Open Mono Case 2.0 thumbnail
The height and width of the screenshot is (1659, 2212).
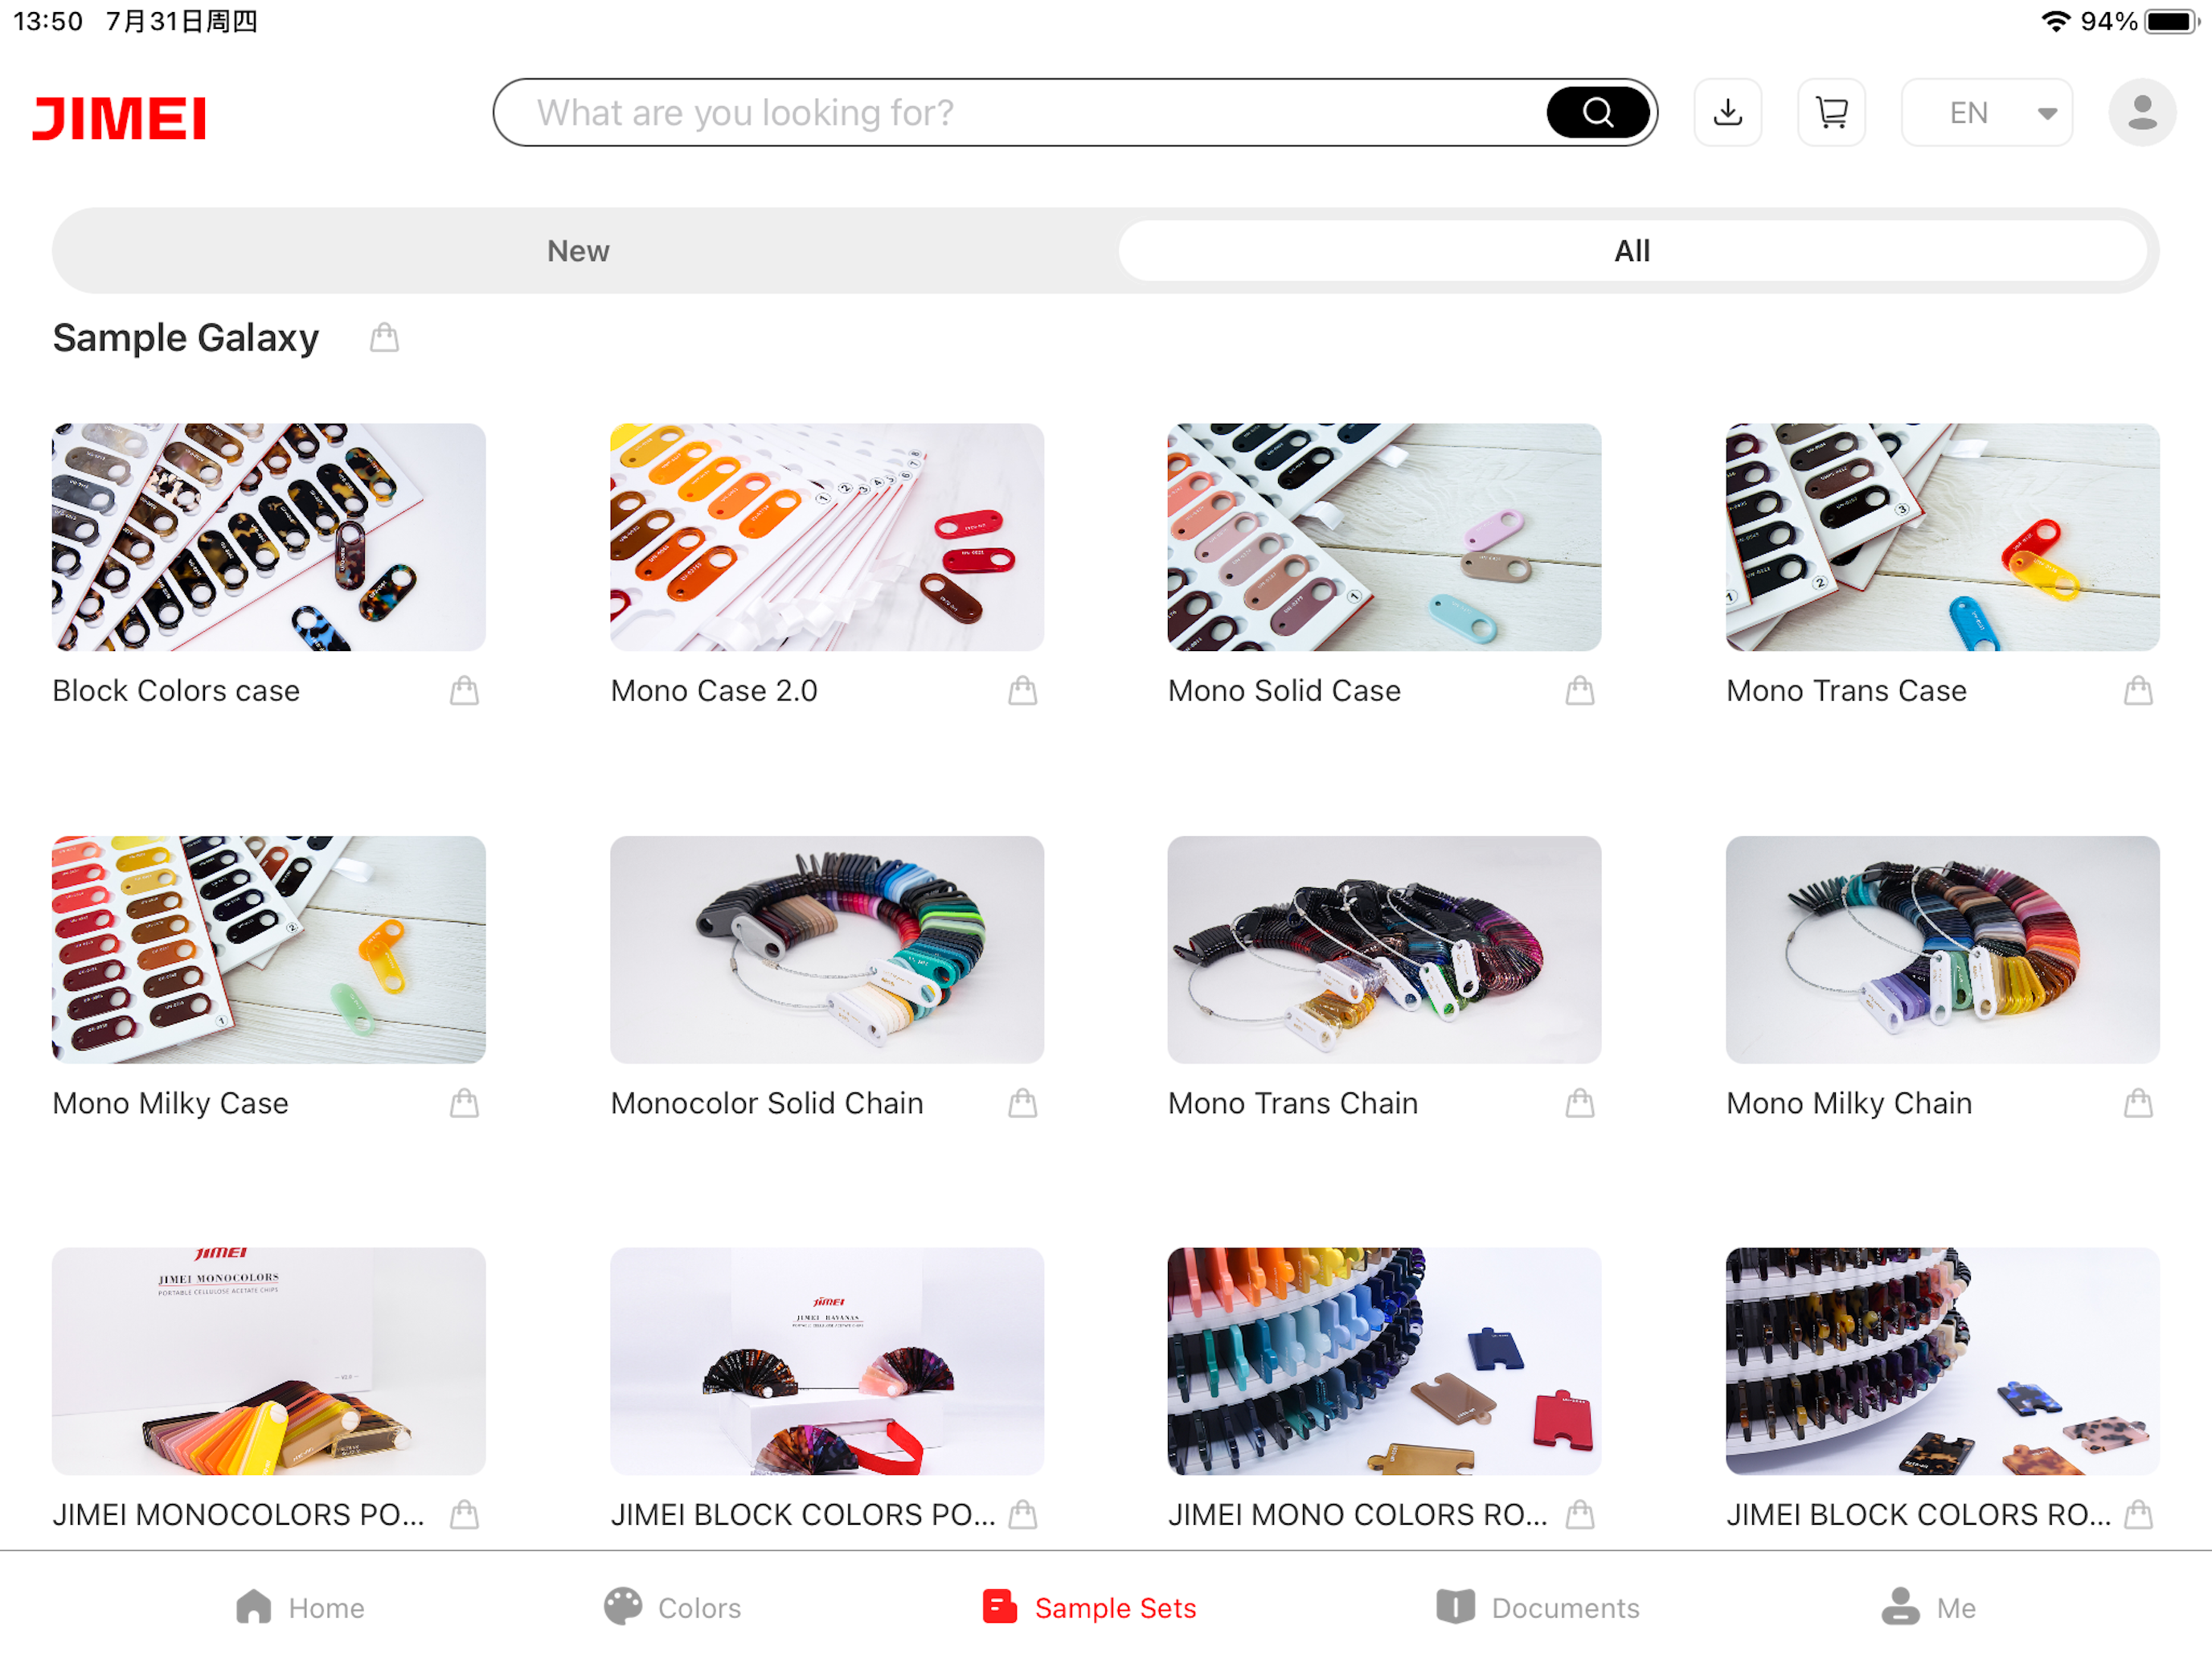tap(827, 537)
